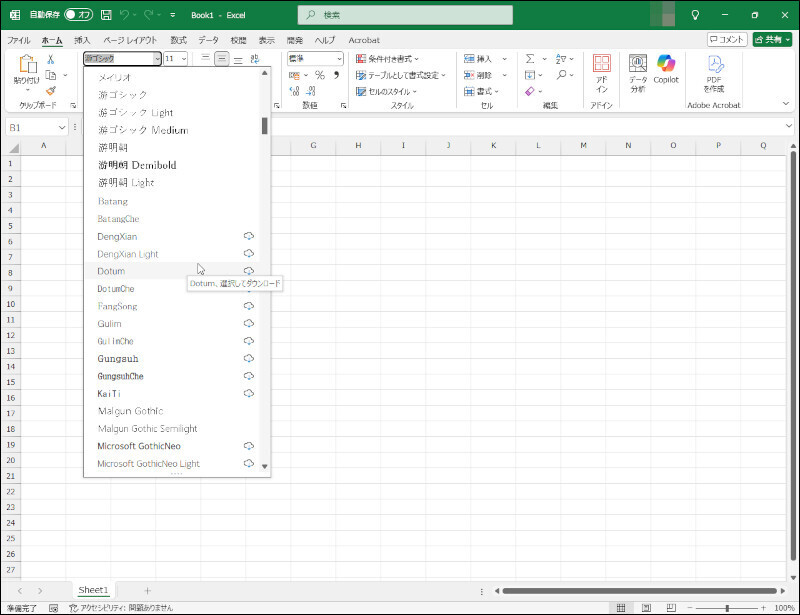Click the Cut scissors icon
The image size is (800, 615).
point(51,59)
